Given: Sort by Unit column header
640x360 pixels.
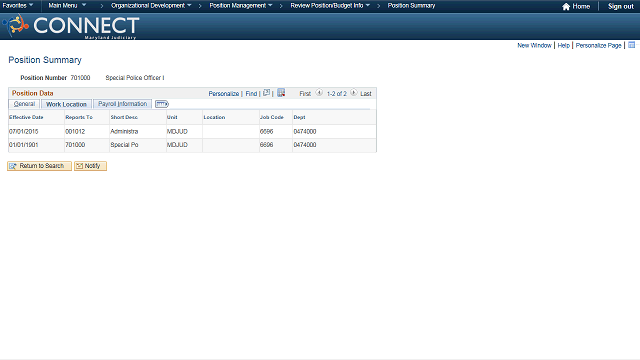Looking at the screenshot, I should (172, 117).
